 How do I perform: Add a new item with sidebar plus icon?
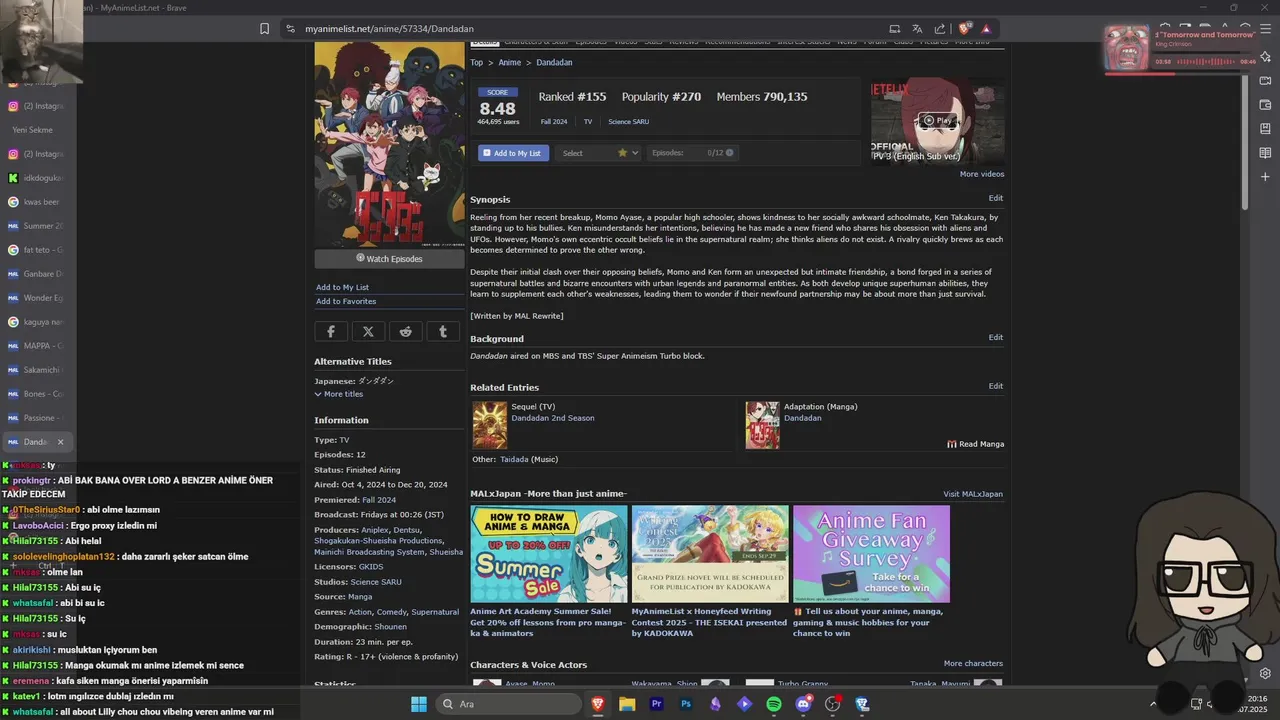tap(1265, 177)
